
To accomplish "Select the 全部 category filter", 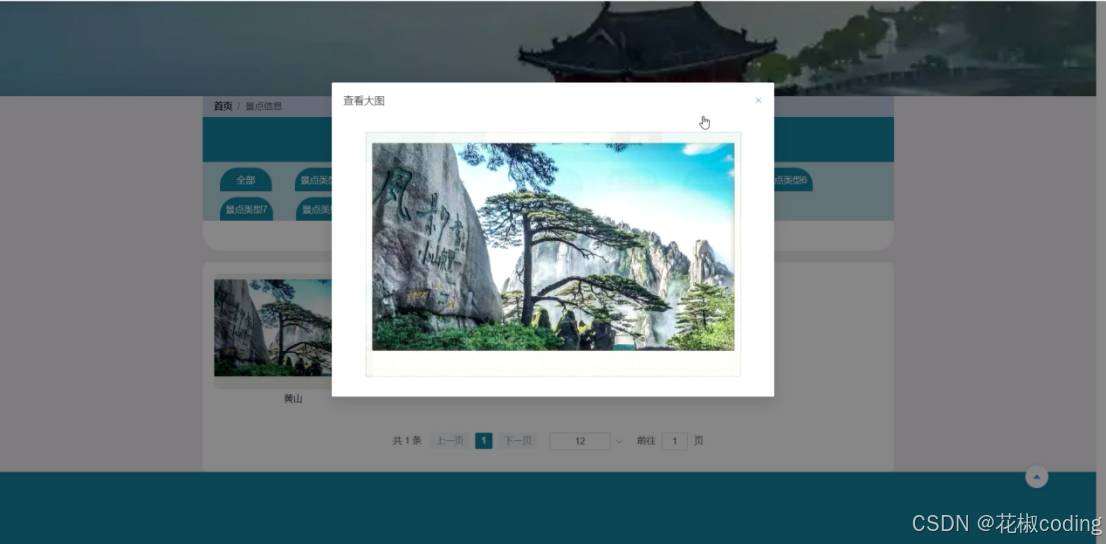I will point(245,180).
